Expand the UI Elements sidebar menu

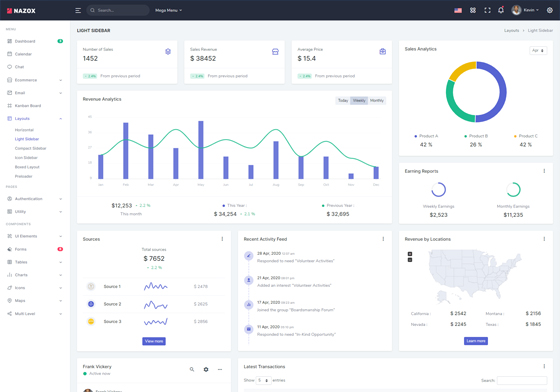click(x=35, y=236)
